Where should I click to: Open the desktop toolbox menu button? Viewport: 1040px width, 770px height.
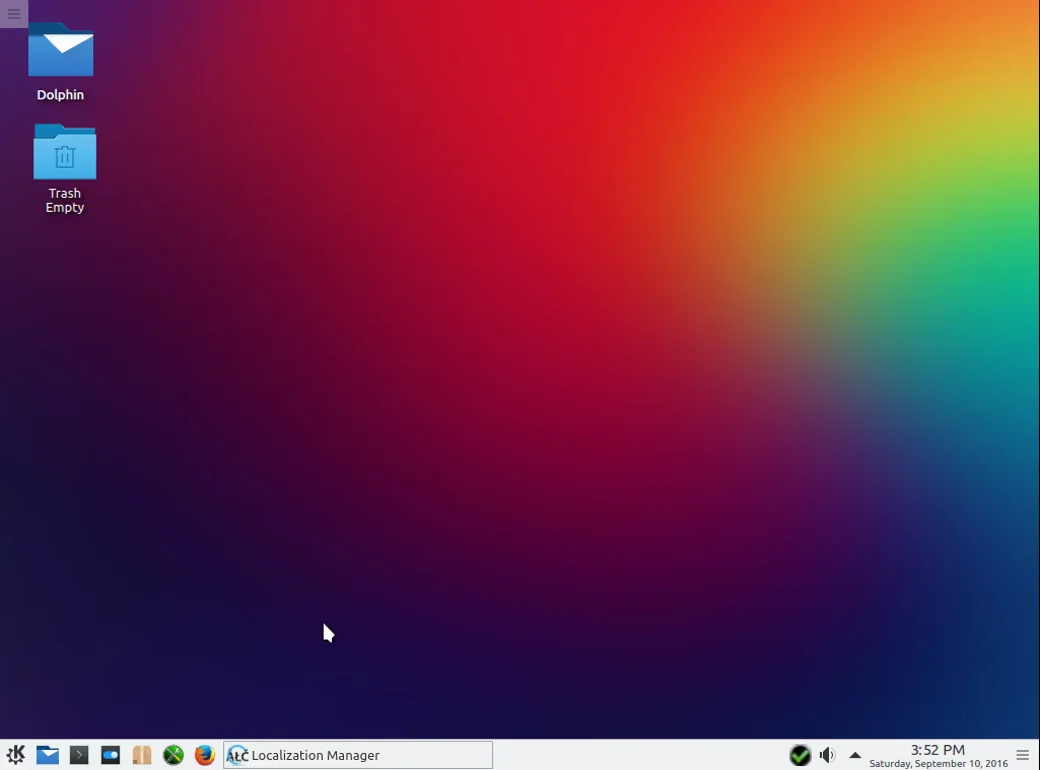(x=14, y=13)
